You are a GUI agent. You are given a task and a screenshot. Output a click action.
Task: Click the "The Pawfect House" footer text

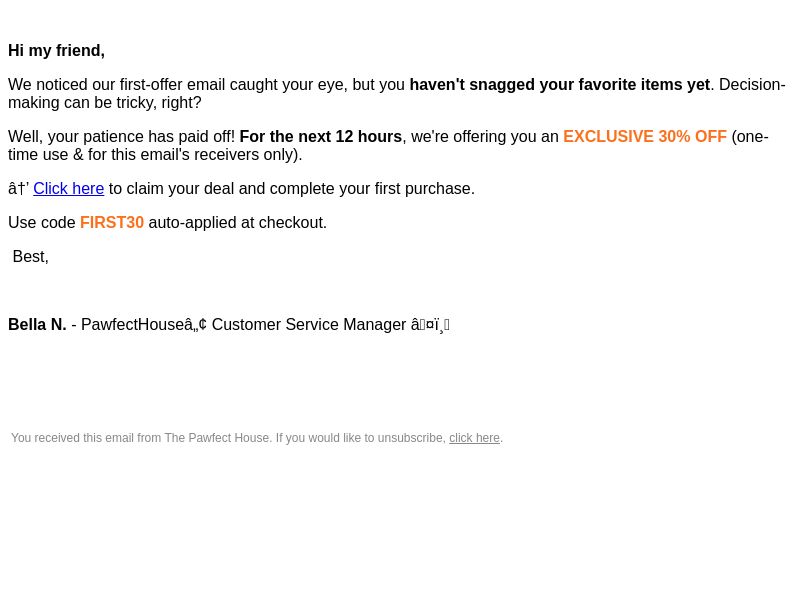217,438
